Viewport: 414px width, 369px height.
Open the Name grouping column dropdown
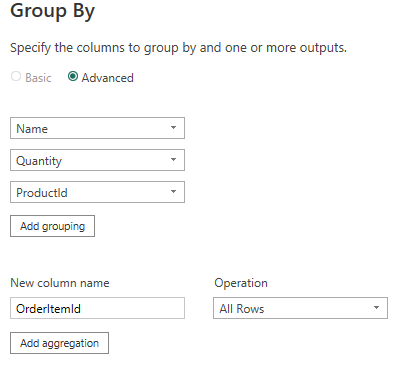click(x=97, y=128)
